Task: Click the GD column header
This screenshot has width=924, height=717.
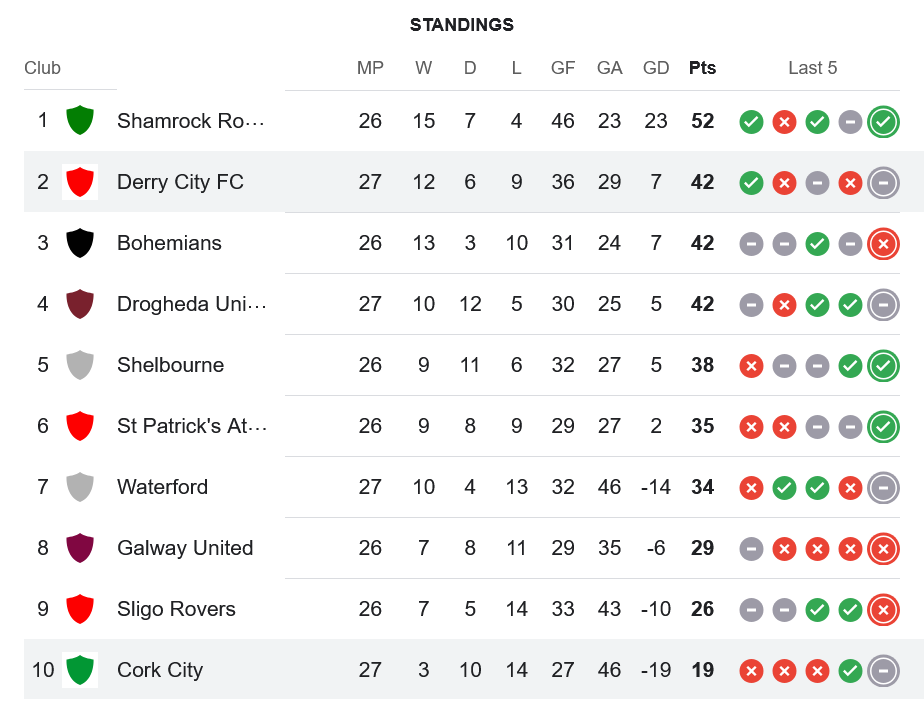Action: (x=656, y=68)
